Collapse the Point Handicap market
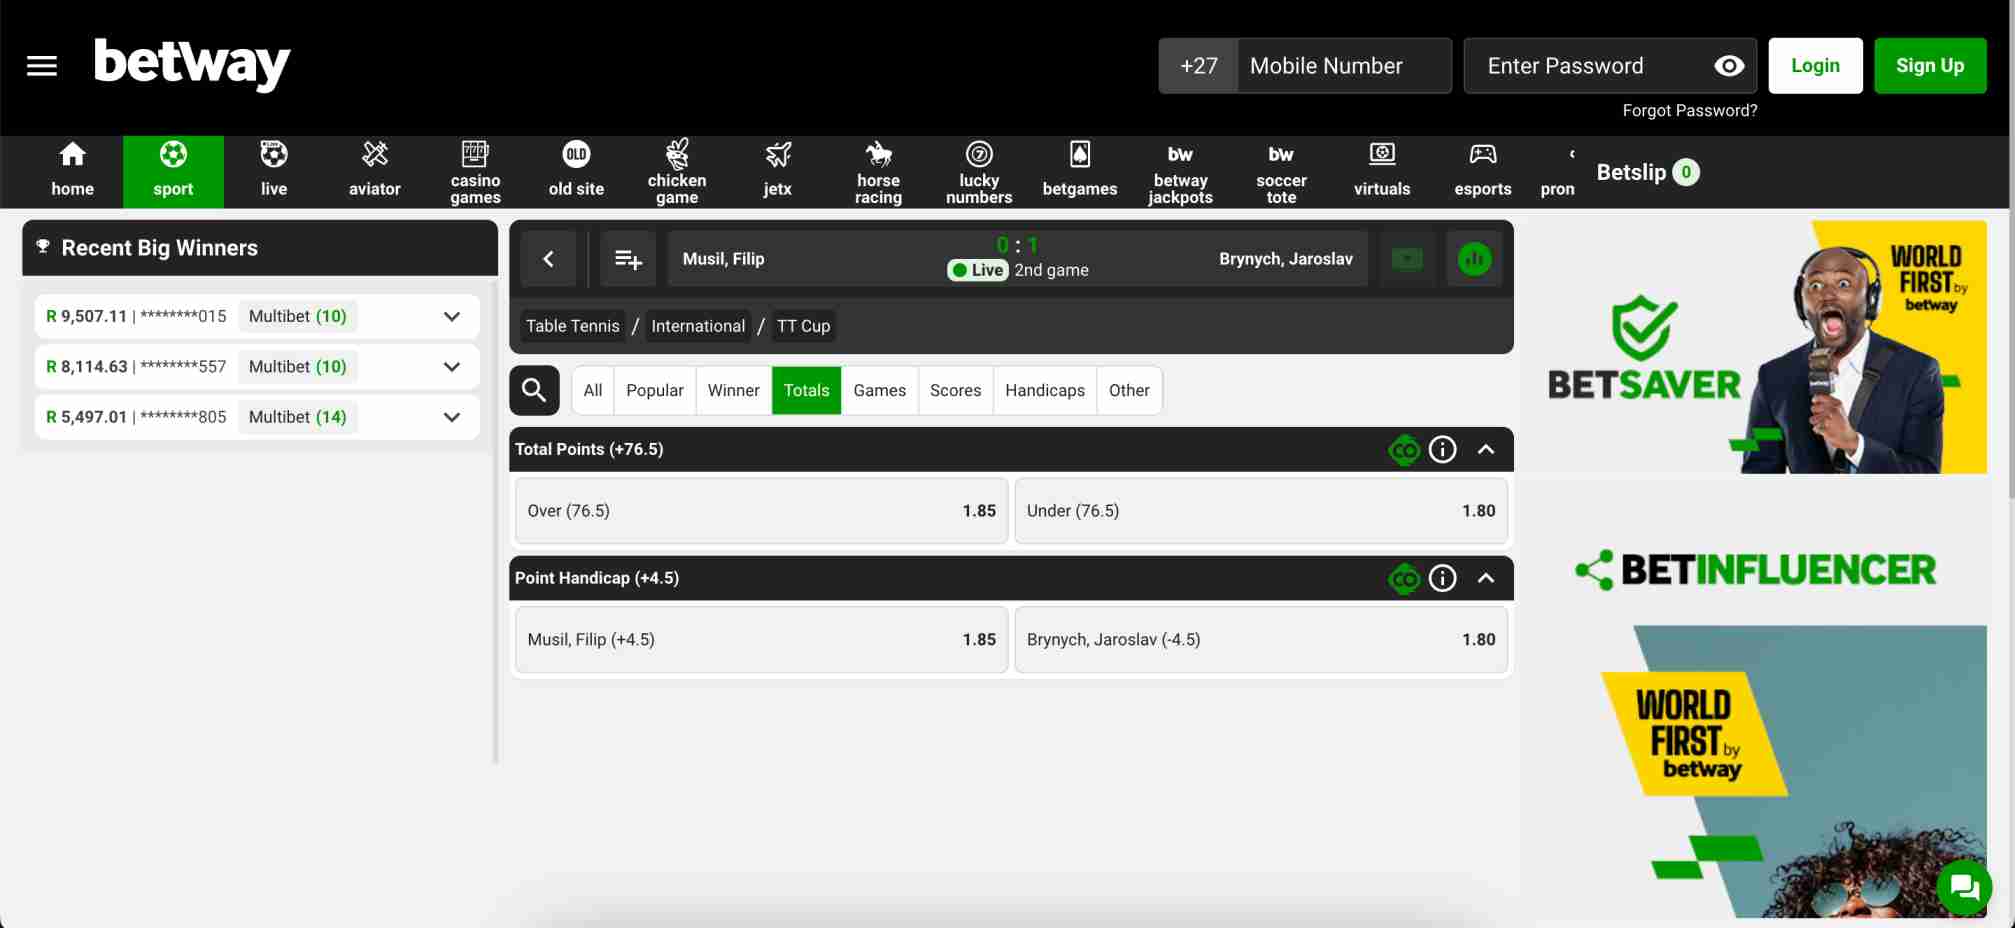 (x=1486, y=578)
